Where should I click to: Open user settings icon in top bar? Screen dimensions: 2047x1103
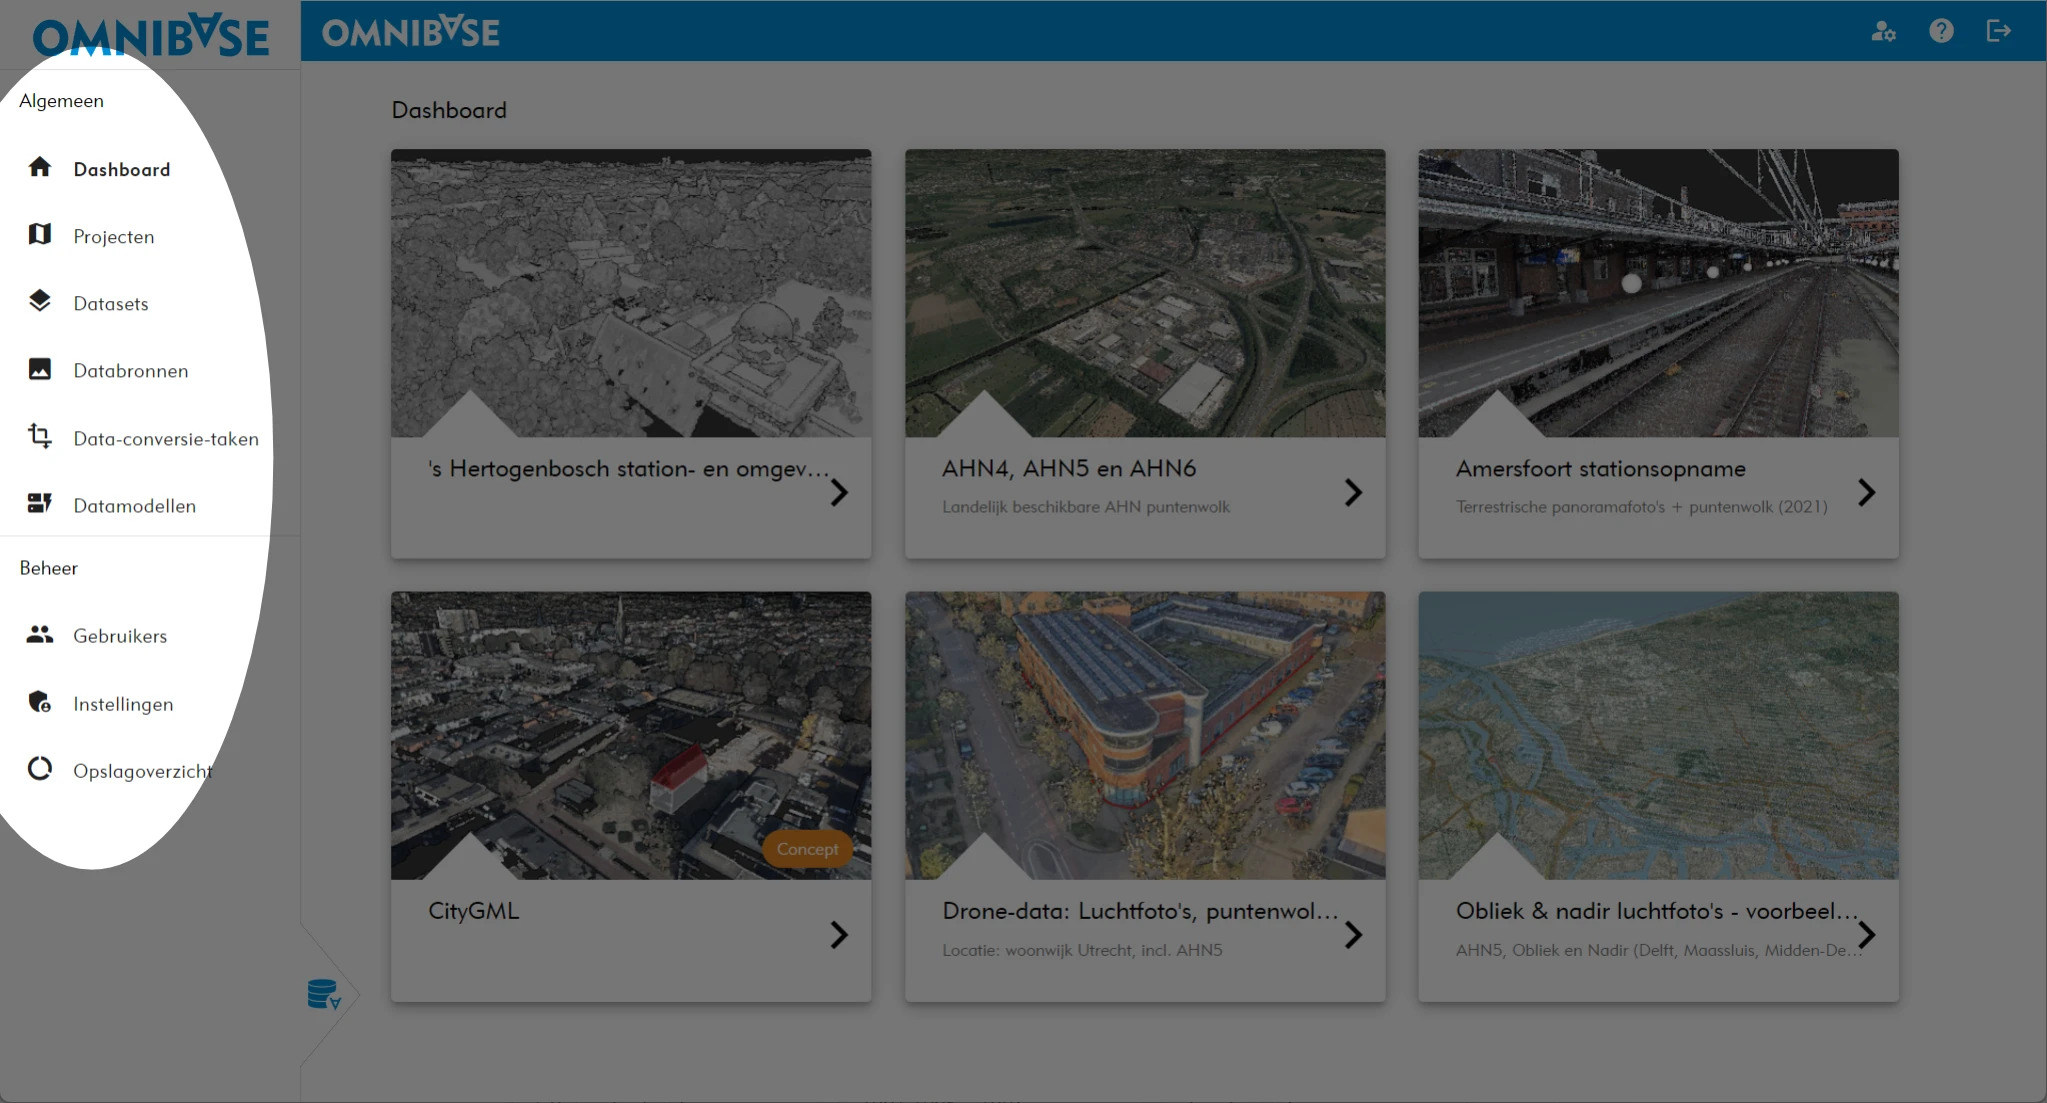coord(1883,31)
